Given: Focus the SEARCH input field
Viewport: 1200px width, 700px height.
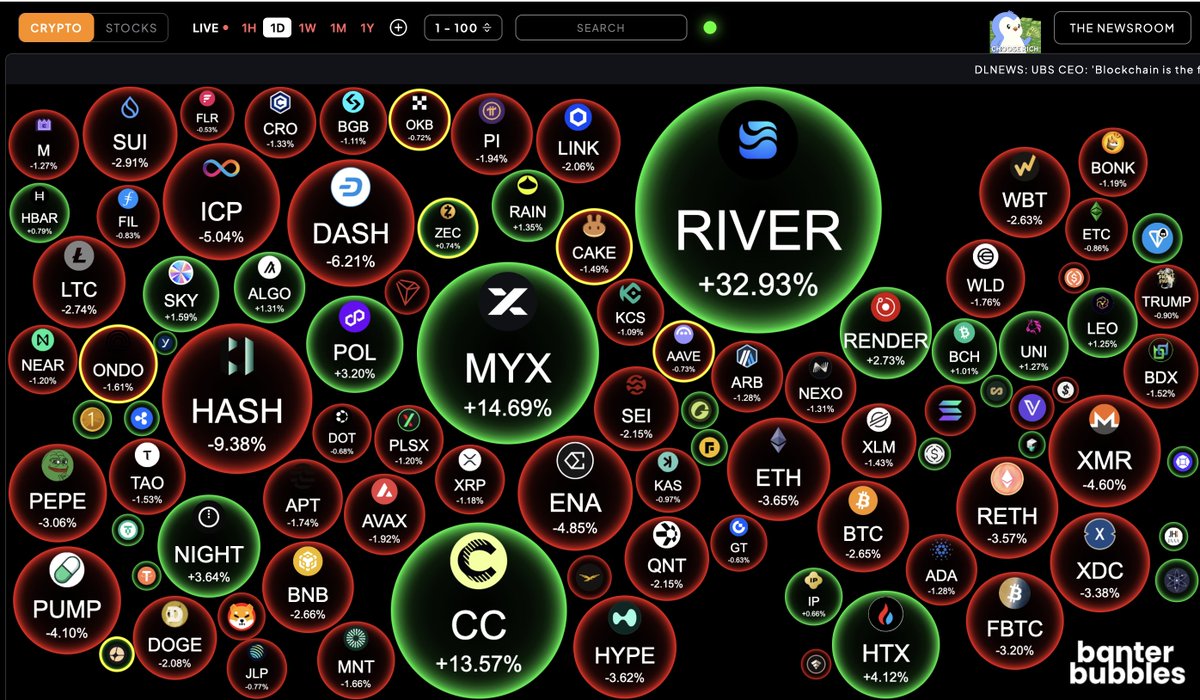Looking at the screenshot, I should tap(601, 28).
